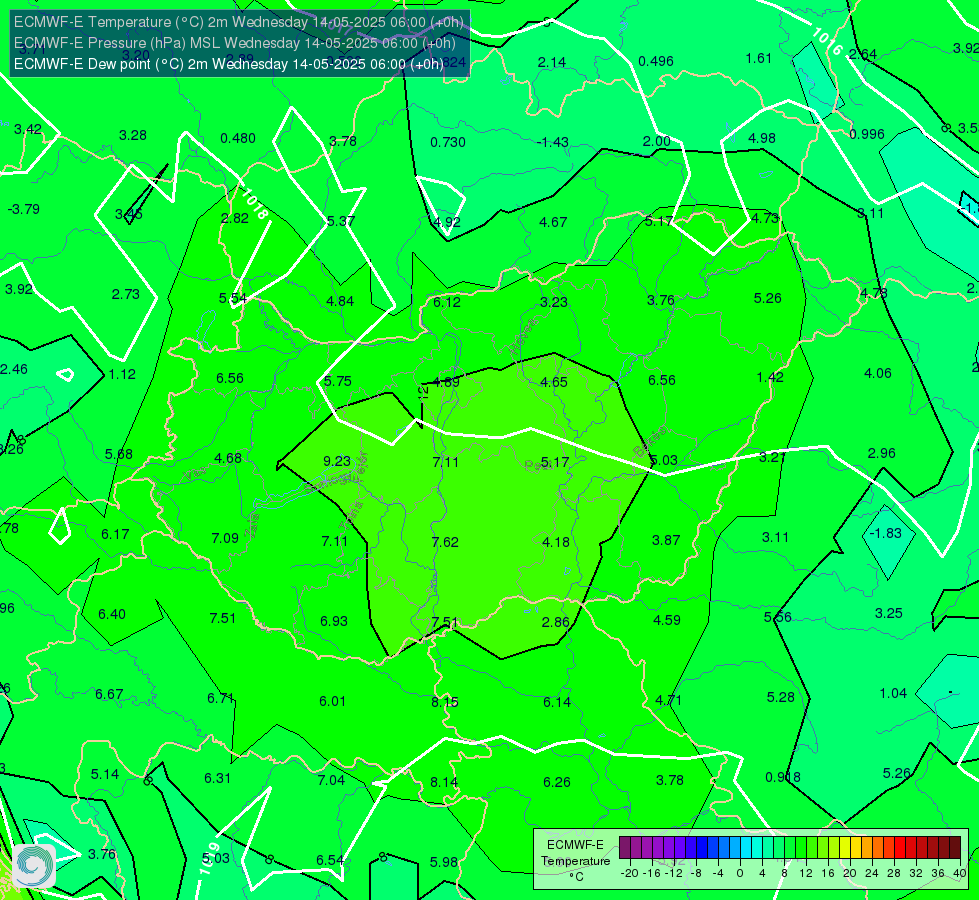Click the 4.06 dew point value
Viewport: 979px width, 900px height.
point(878,373)
